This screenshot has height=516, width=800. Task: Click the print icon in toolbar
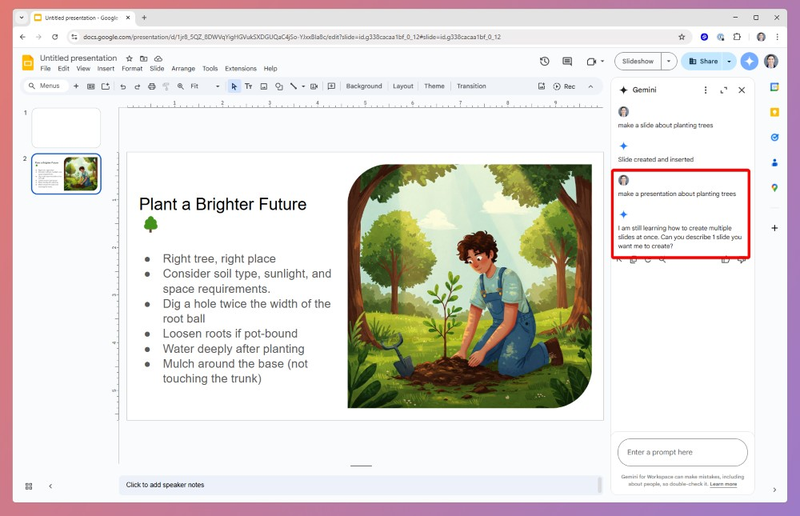click(x=152, y=86)
